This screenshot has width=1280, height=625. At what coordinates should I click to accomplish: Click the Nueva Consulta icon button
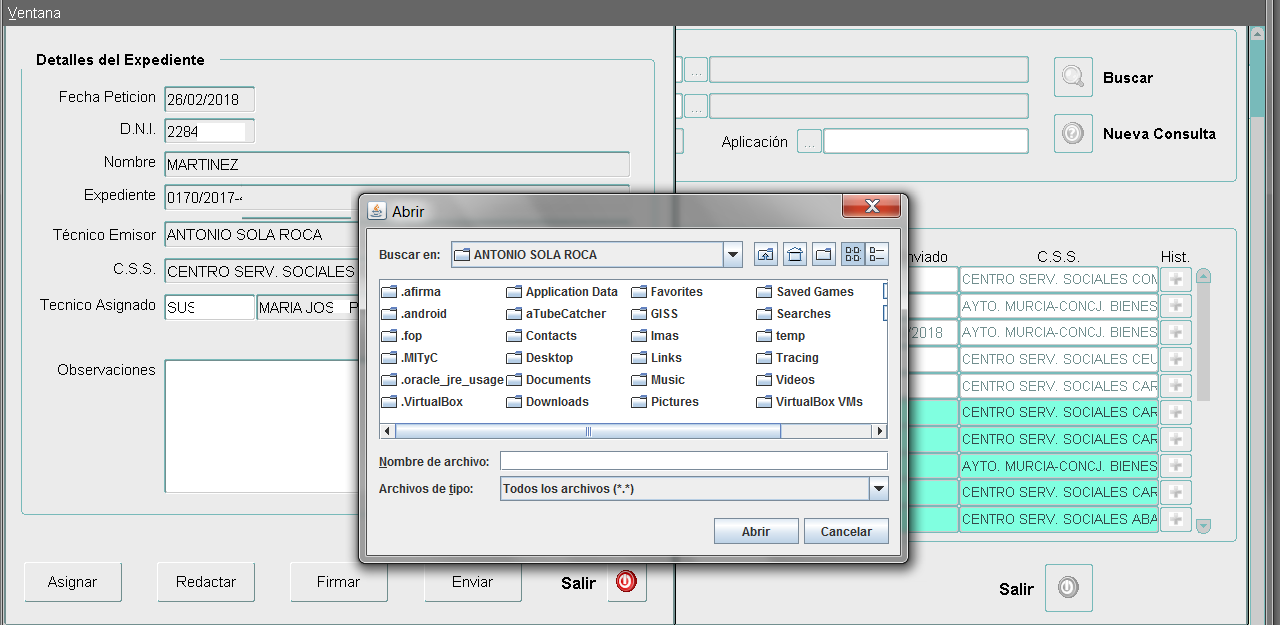pyautogui.click(x=1073, y=133)
